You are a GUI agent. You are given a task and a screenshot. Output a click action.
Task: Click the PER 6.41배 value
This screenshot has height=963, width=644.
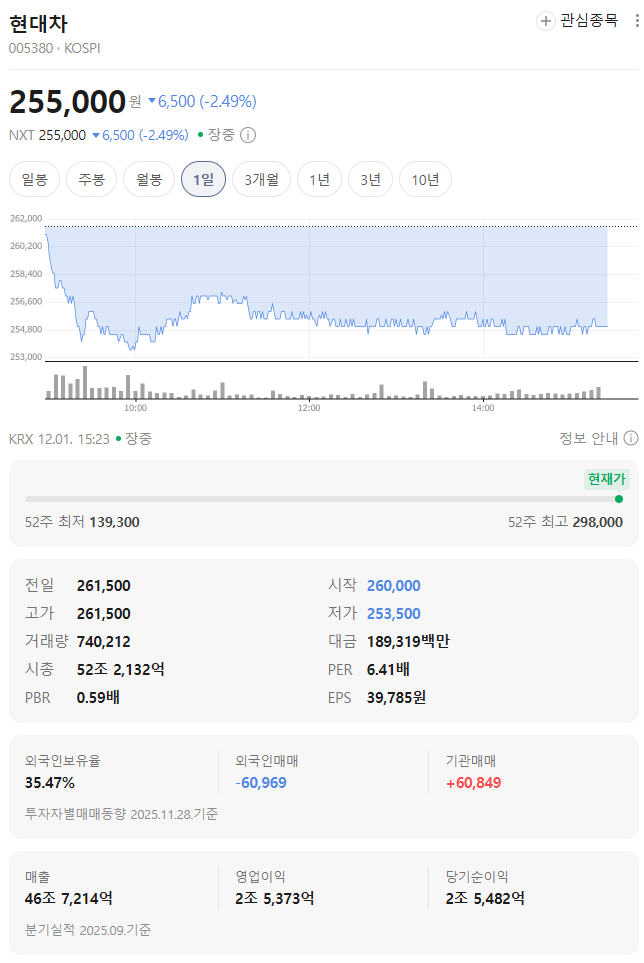tap(388, 669)
